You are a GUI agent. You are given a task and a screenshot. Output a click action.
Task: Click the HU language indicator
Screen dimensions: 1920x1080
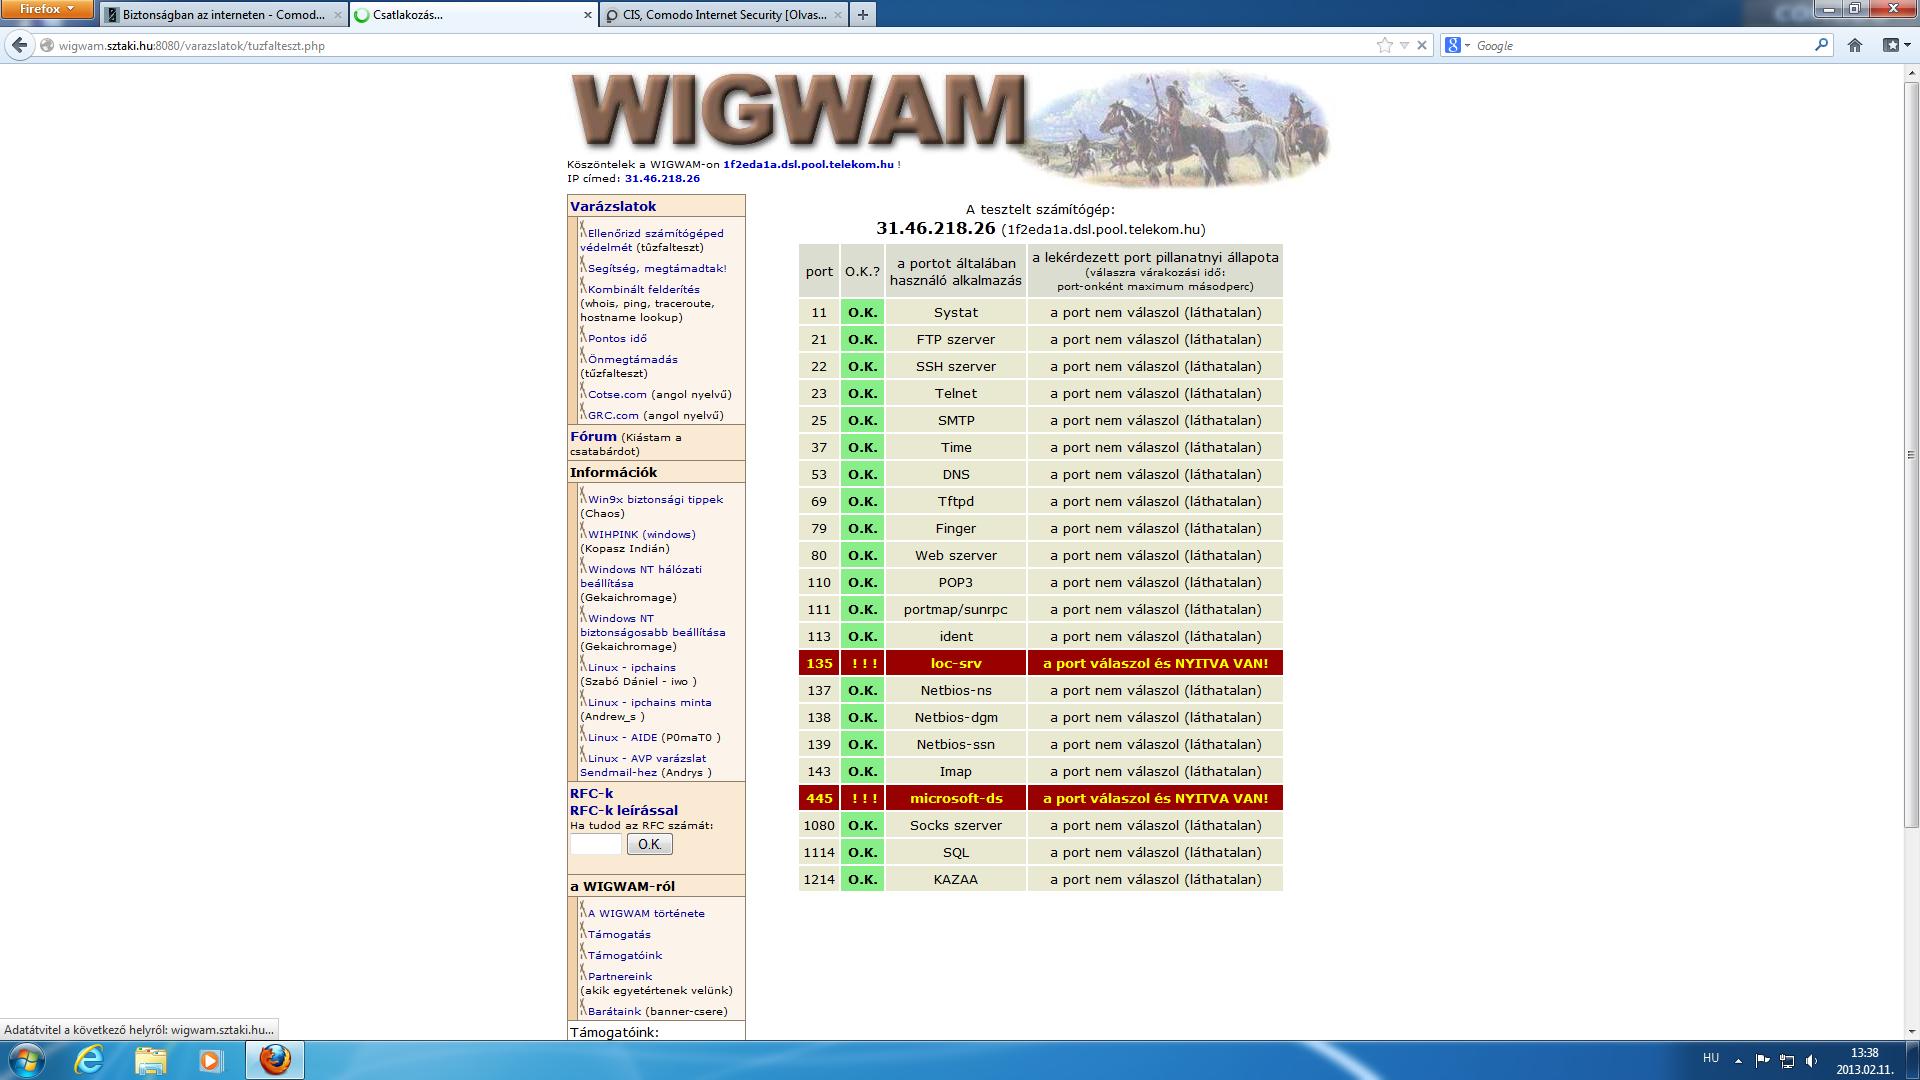click(1711, 1058)
